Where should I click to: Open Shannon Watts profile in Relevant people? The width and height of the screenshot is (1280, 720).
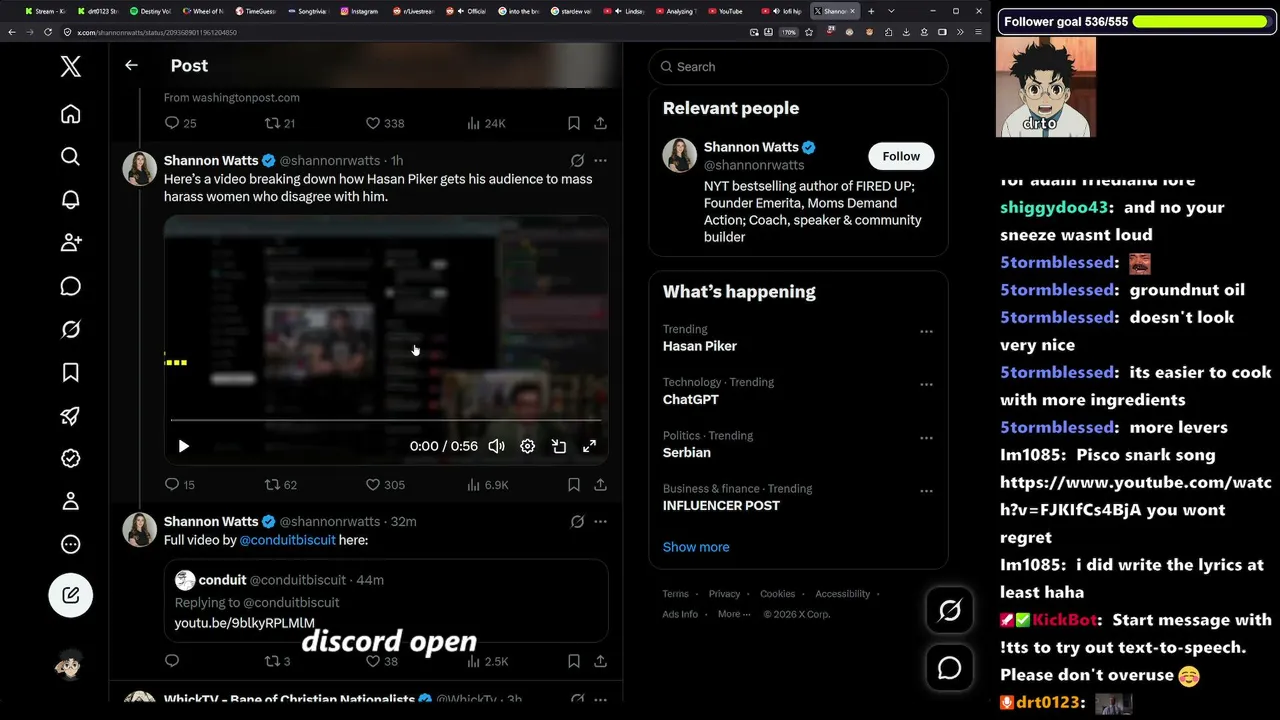coord(751,147)
